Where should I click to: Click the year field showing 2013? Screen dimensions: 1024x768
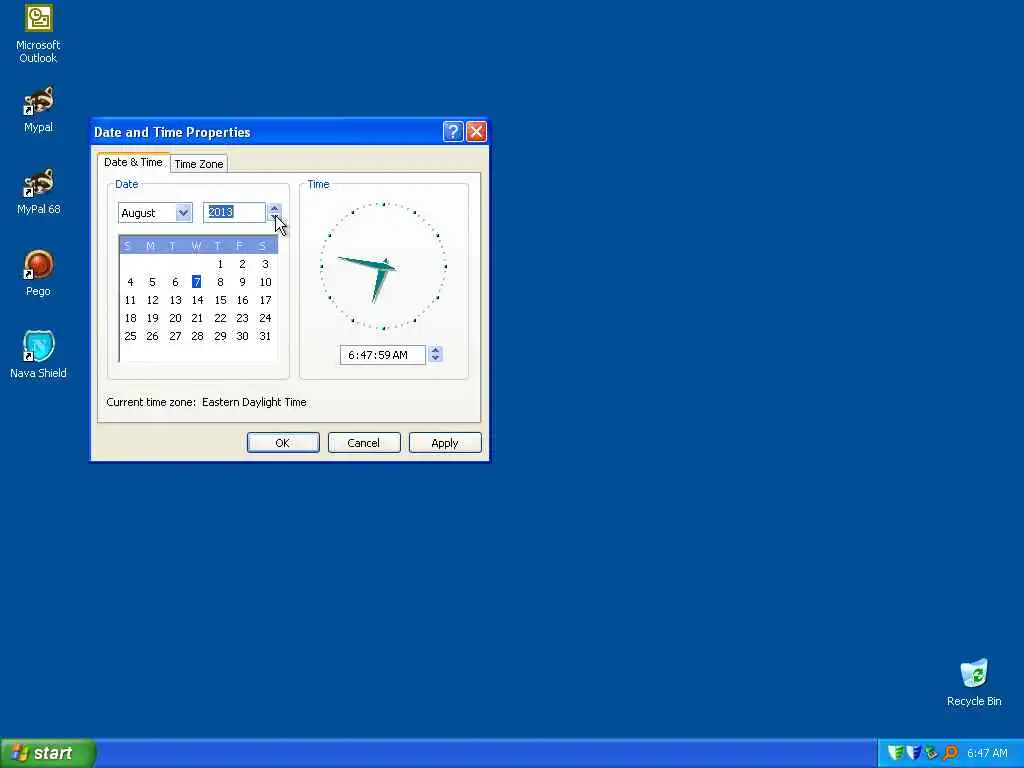[234, 212]
